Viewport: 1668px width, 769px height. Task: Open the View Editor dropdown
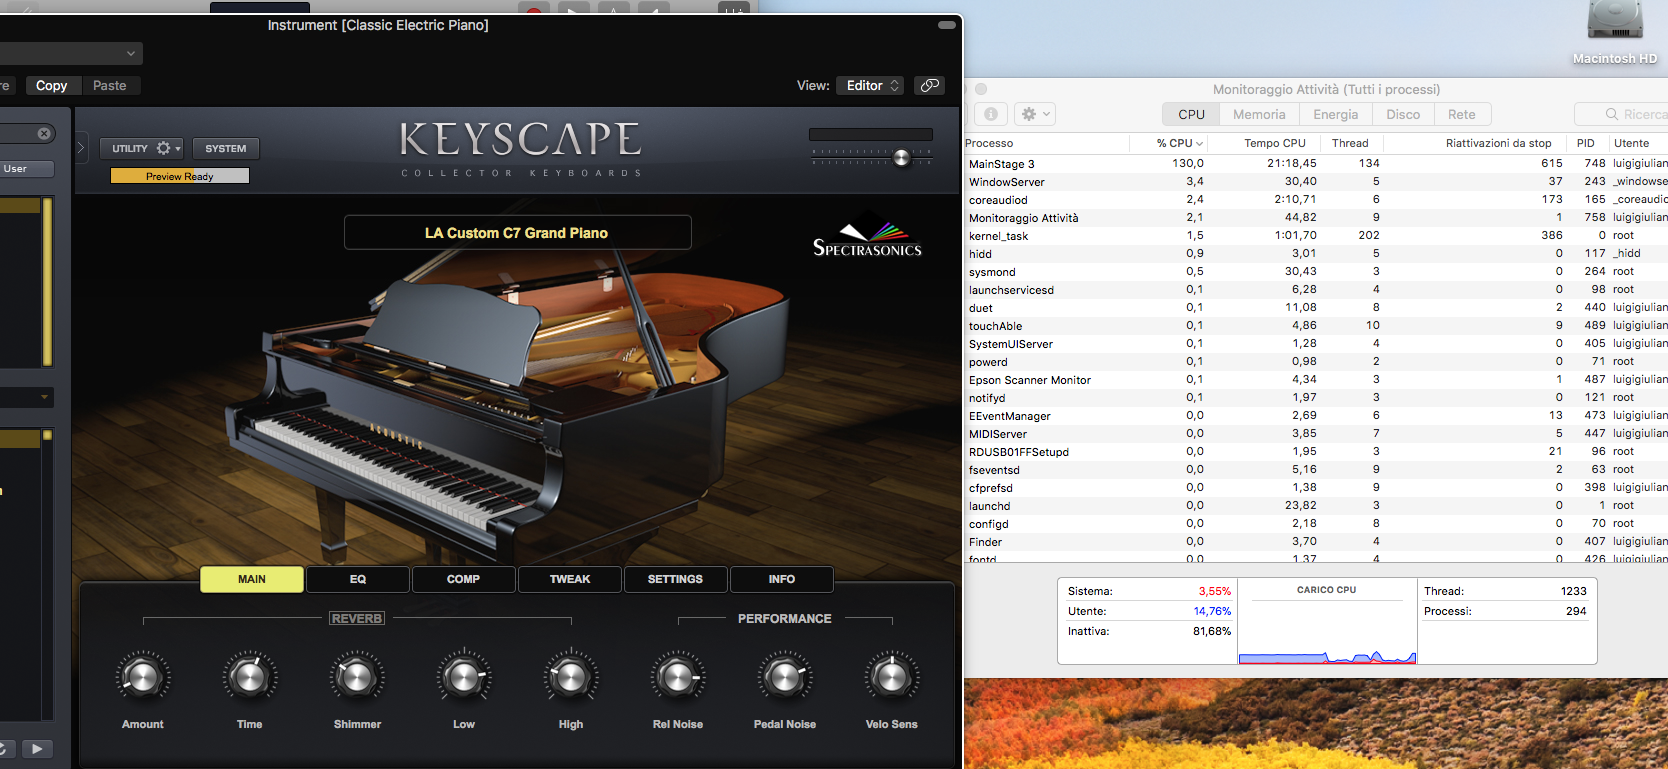(870, 85)
